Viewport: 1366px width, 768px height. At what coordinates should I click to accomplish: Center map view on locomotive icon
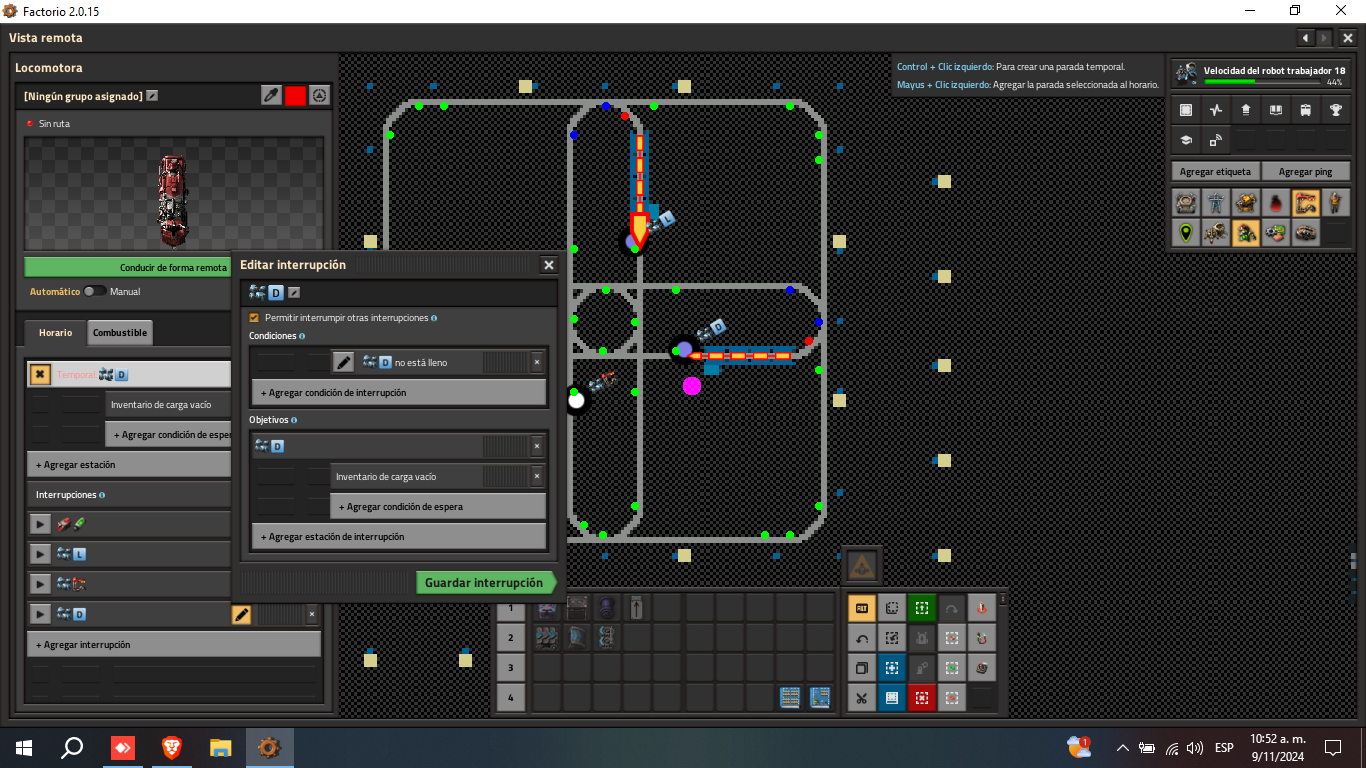tap(319, 96)
